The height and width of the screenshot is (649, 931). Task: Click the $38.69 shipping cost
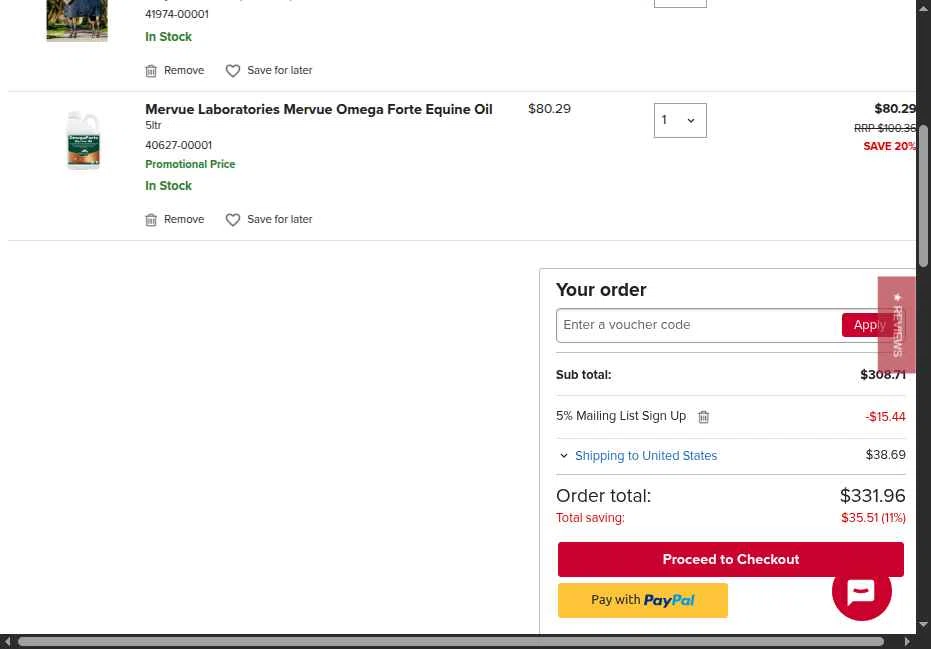click(885, 455)
